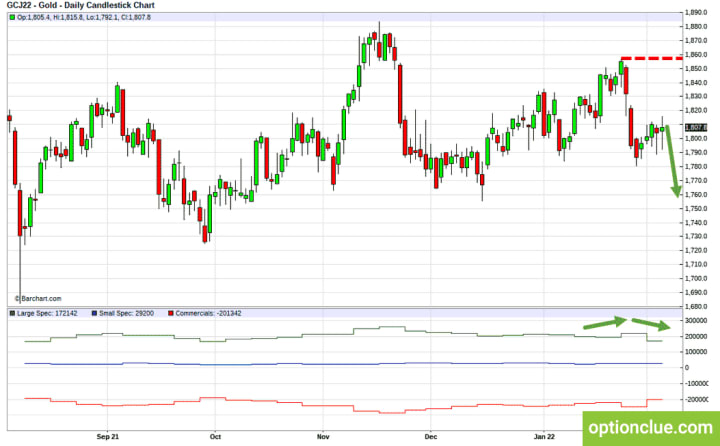Click the green Large Spec line in lower panel
The image size is (720, 446).
pos(343,334)
